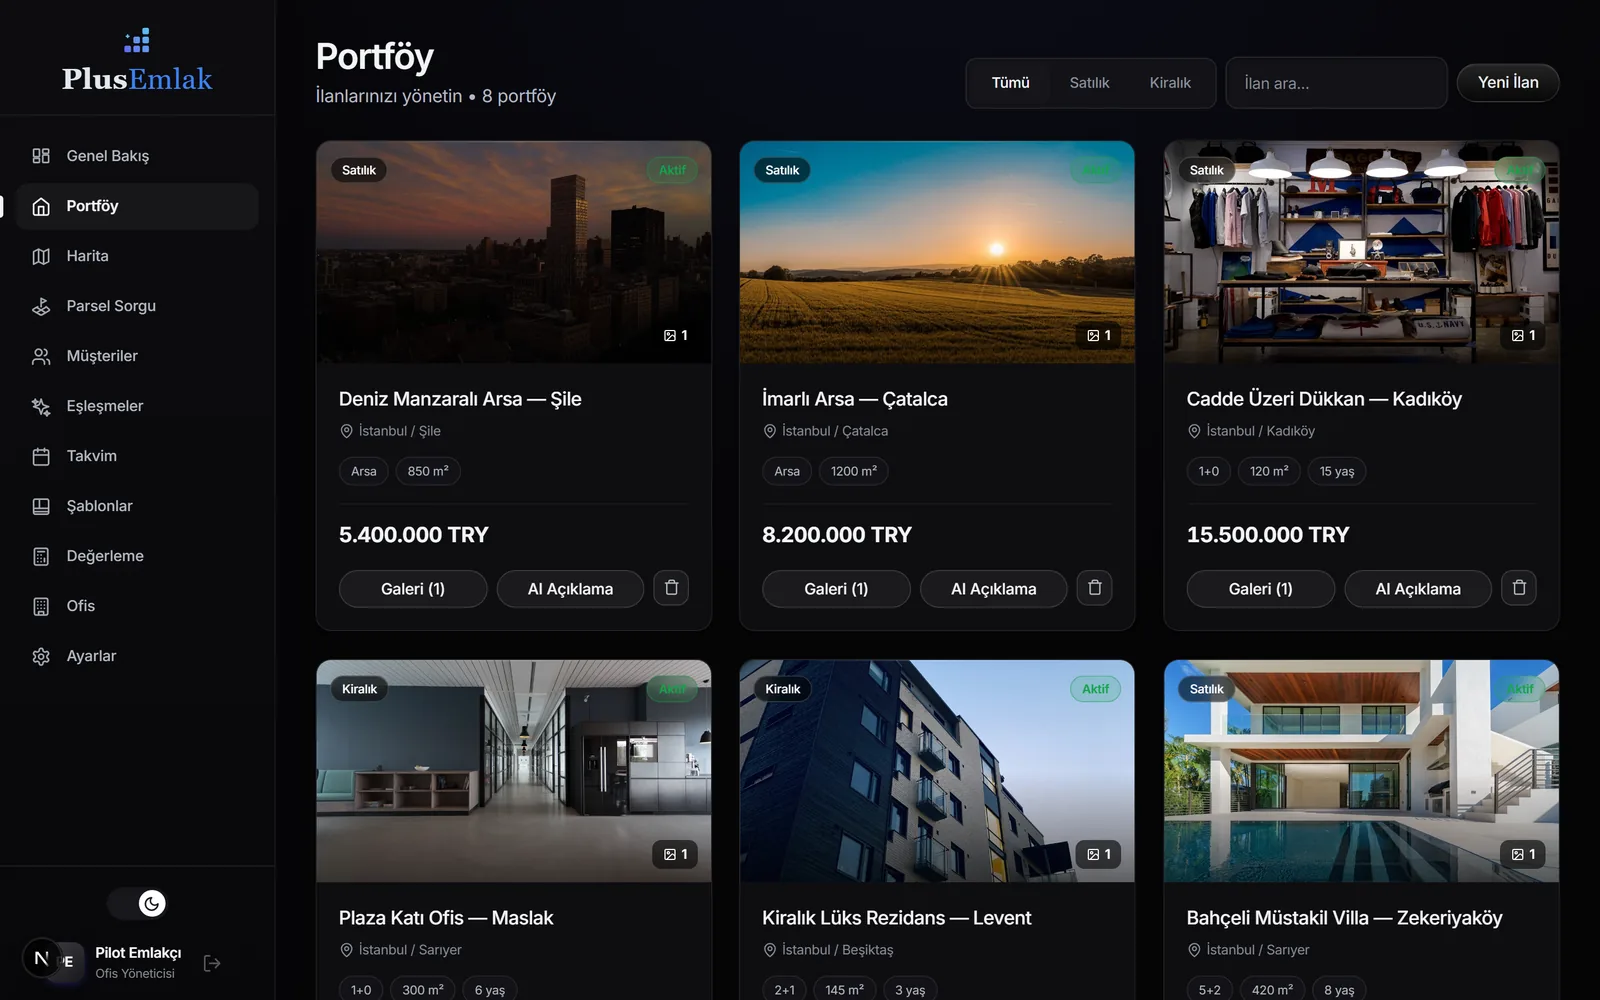Go to Müşteriler section
Viewport: 1600px width, 1000px height.
pyautogui.click(x=137, y=356)
